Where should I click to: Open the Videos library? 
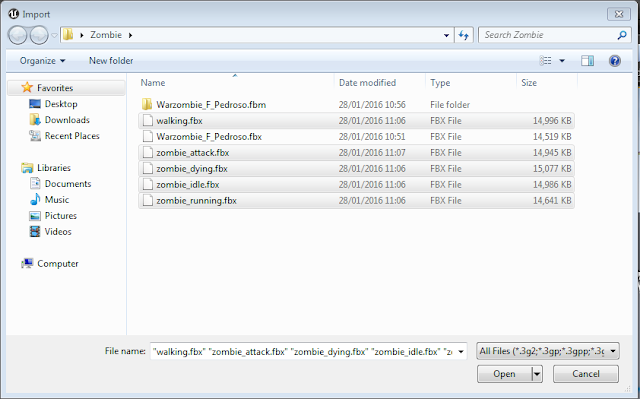pyautogui.click(x=58, y=231)
